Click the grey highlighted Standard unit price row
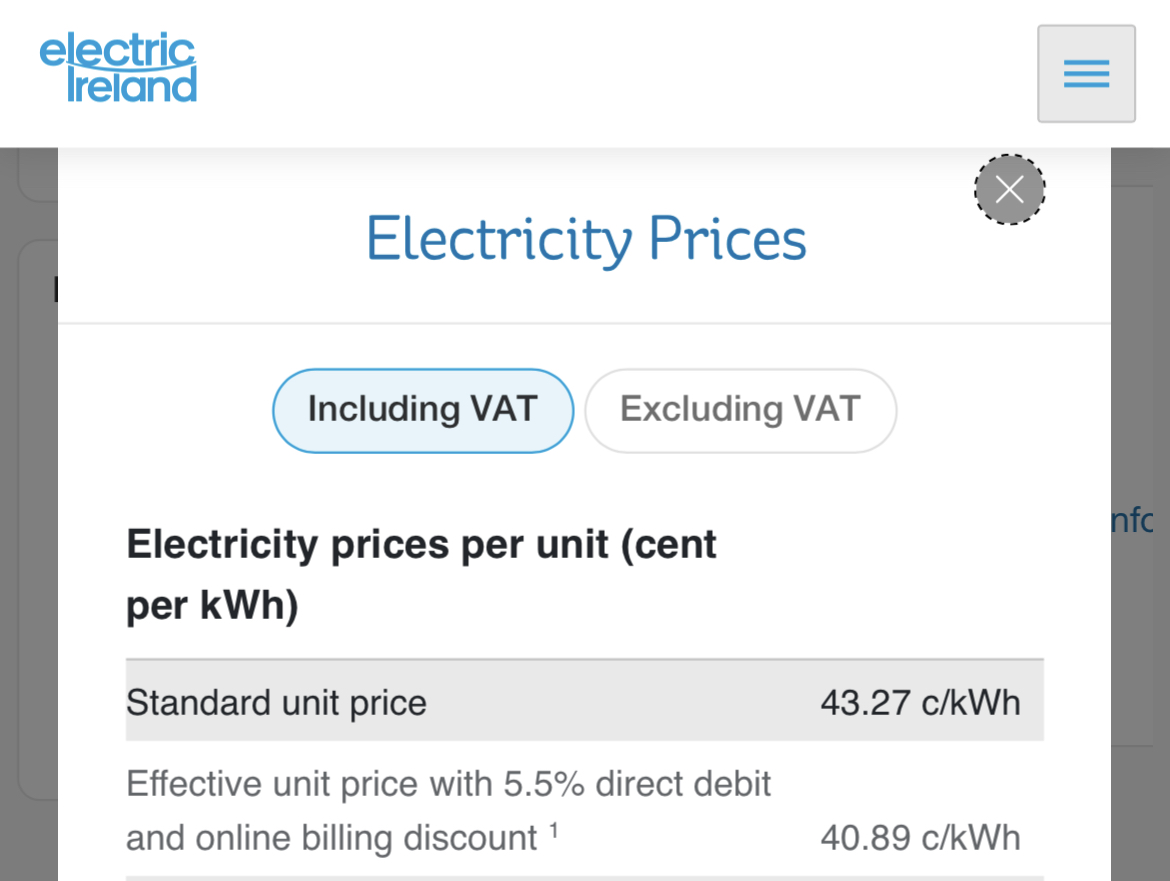Screen dimensions: 1170x881 (584, 700)
